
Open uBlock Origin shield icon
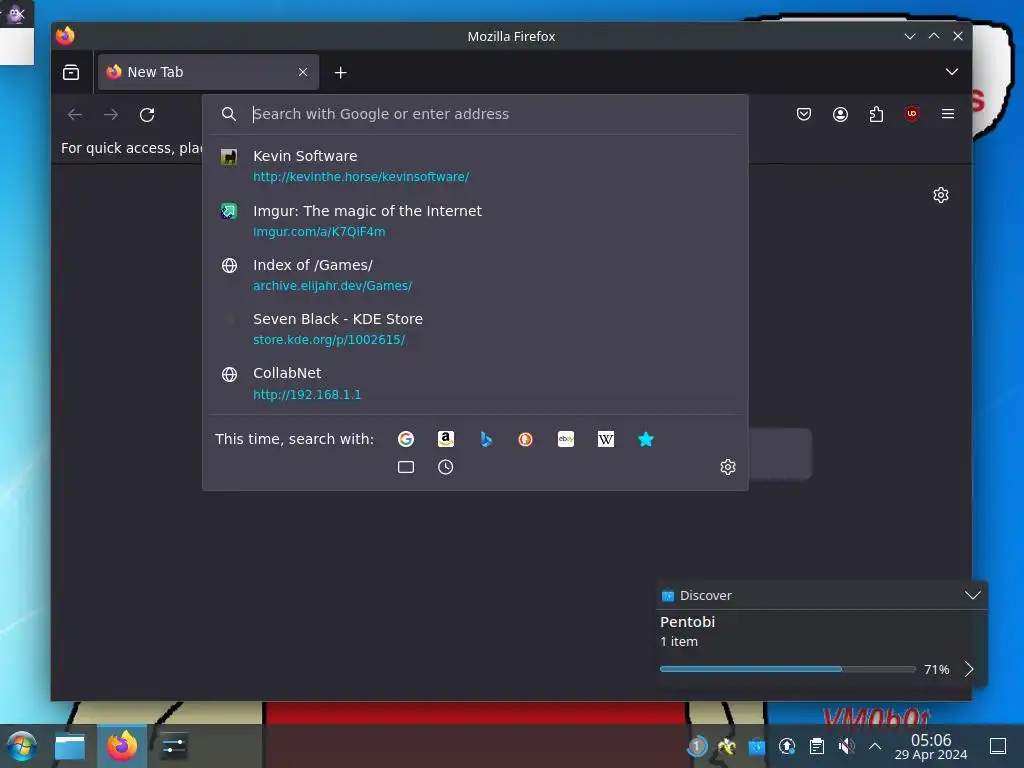pos(912,114)
